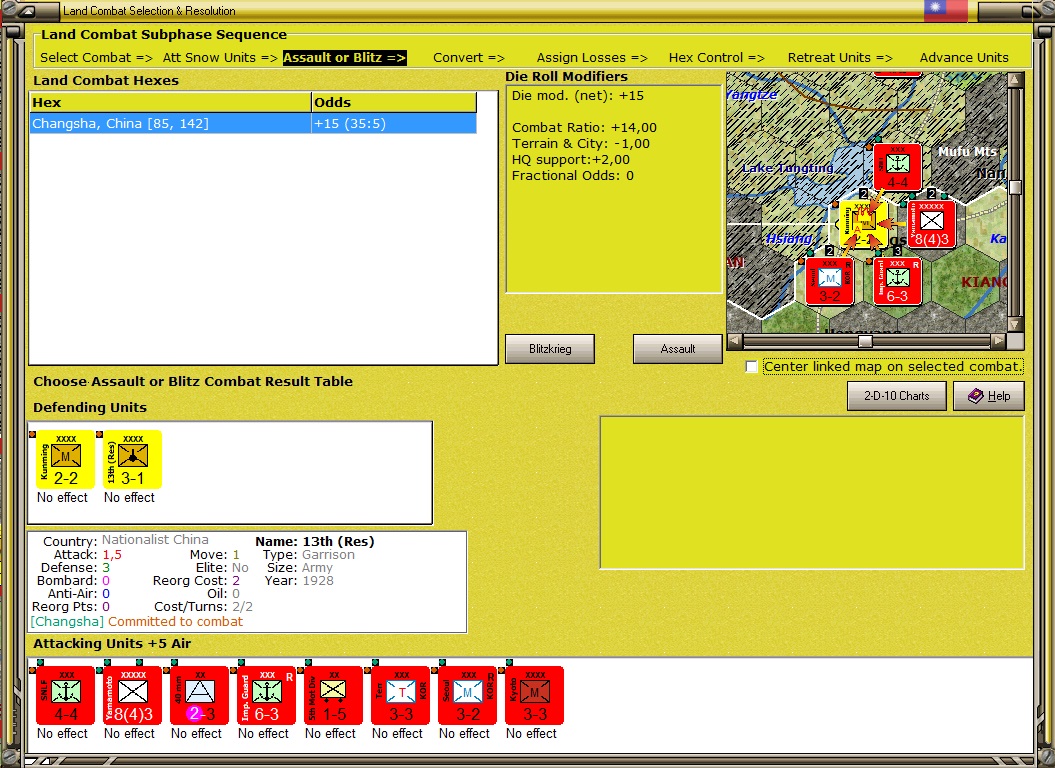Select the Ten 3-3 attacking unit counter
Screen dimensions: 1055x768
[400, 695]
